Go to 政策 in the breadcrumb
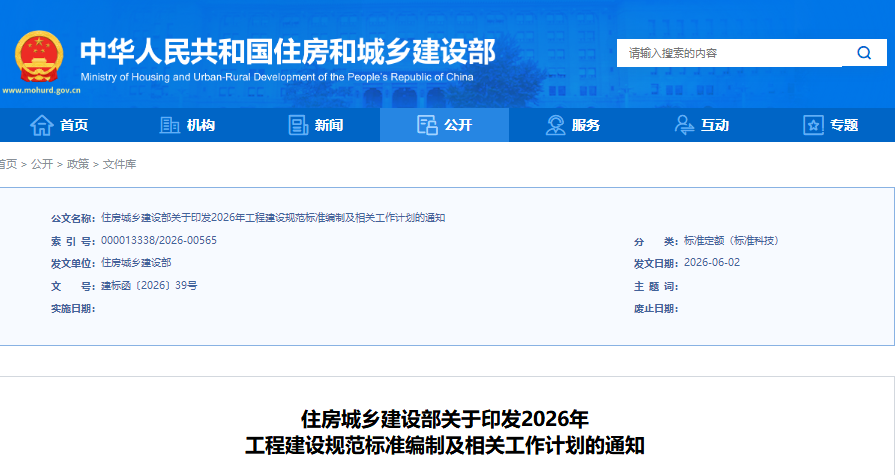895x475 pixels. 78,164
